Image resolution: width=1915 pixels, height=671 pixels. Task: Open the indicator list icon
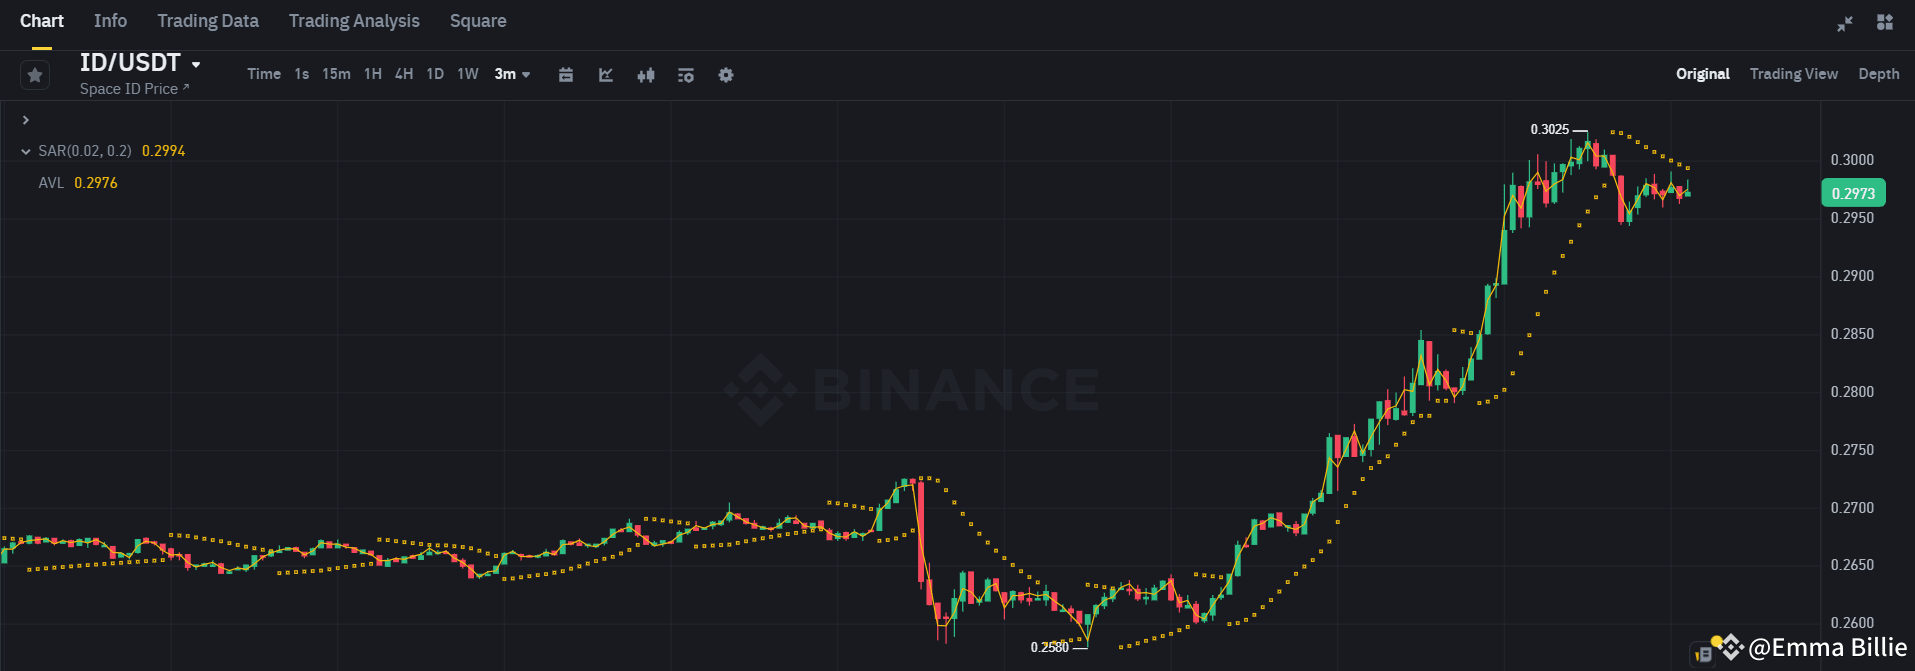[x=685, y=74]
